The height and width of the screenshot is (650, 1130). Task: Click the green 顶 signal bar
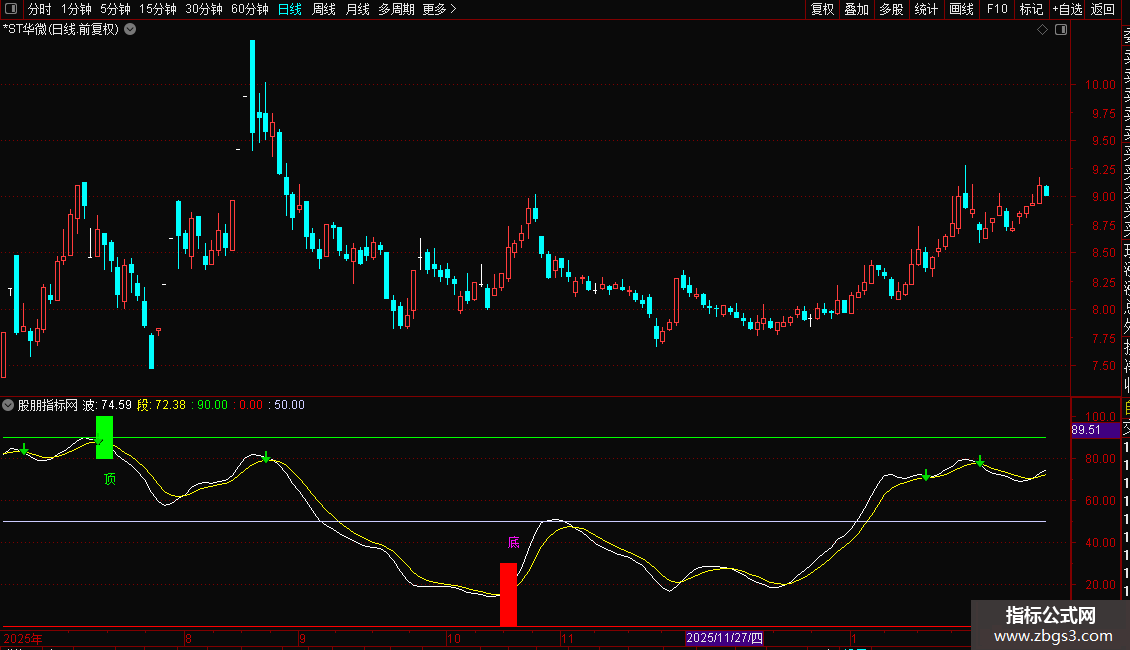pos(104,437)
